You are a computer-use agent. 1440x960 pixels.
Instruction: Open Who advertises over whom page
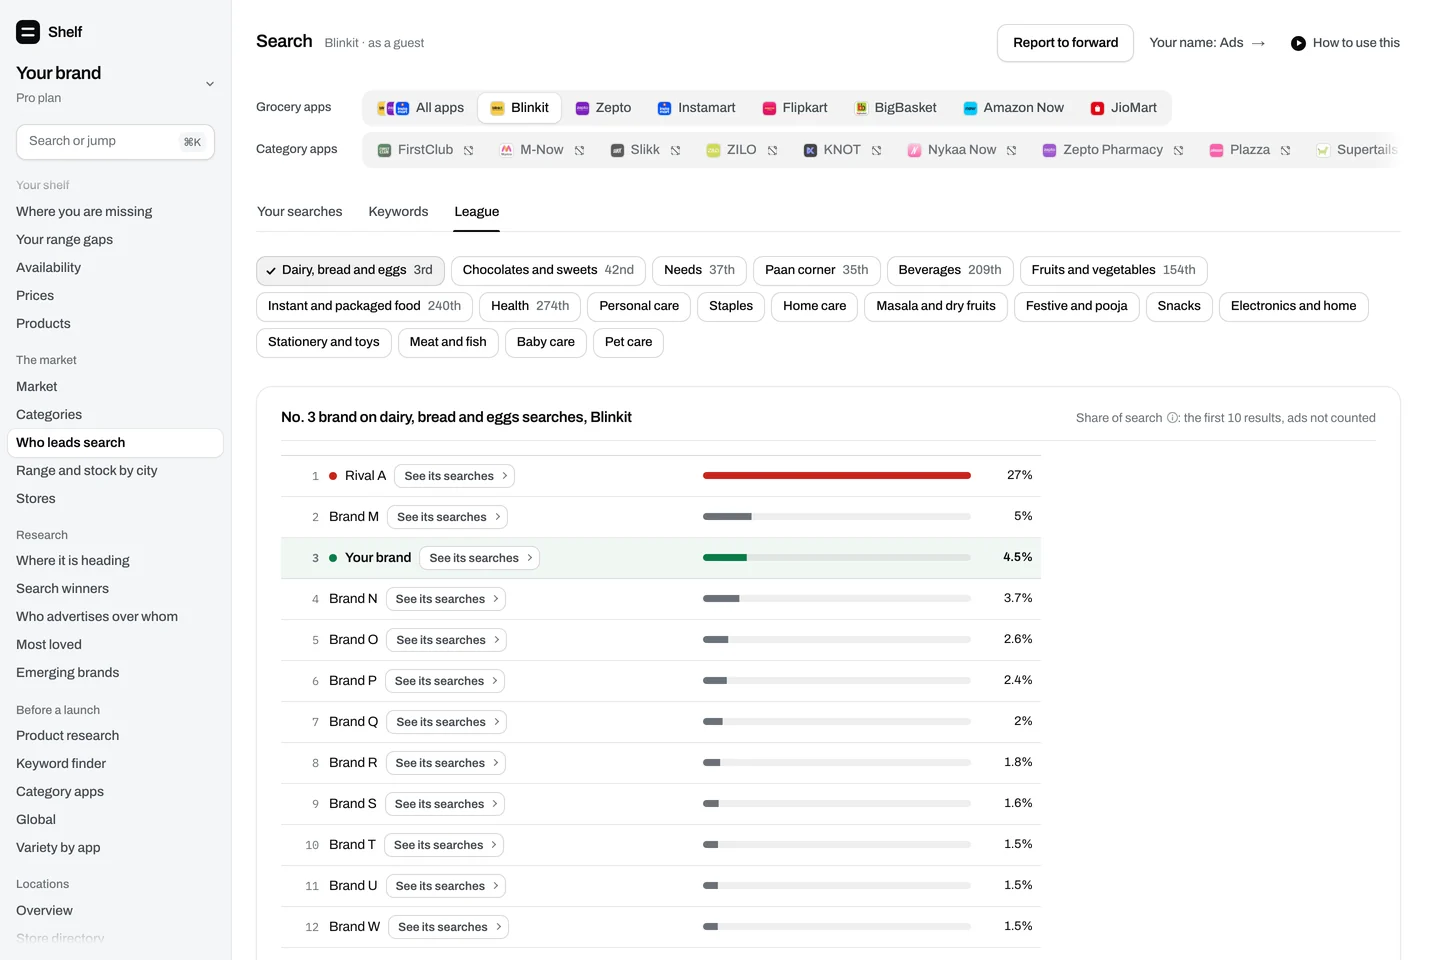[x=97, y=617]
